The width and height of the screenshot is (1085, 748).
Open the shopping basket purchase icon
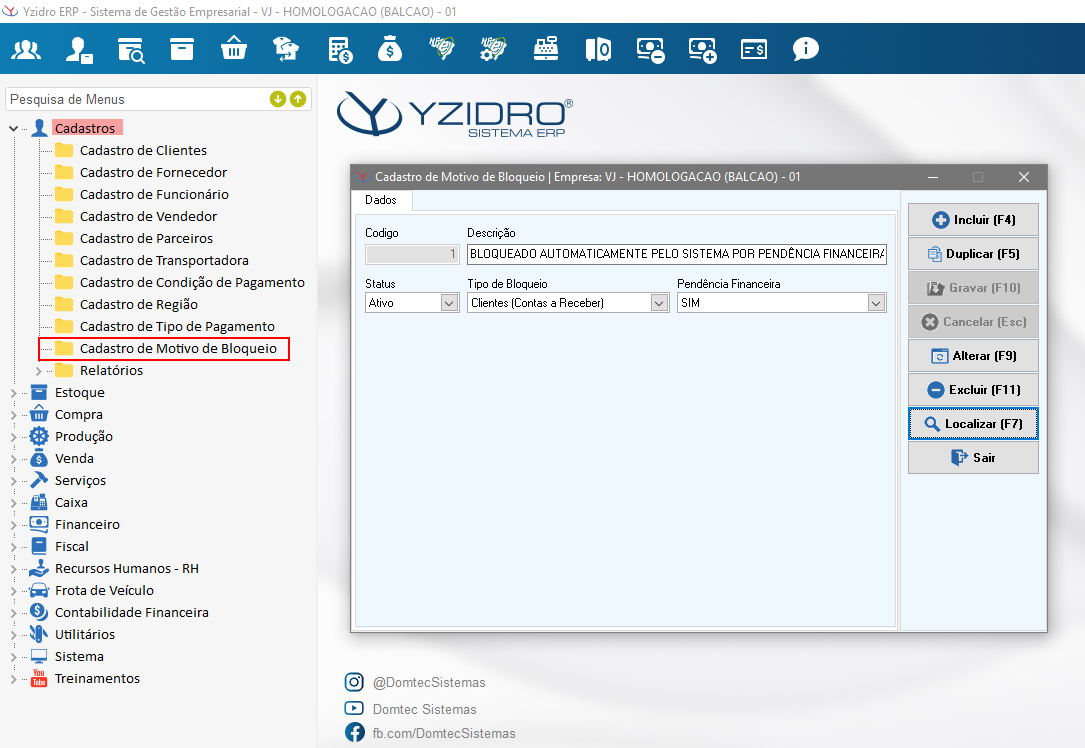[x=234, y=50]
